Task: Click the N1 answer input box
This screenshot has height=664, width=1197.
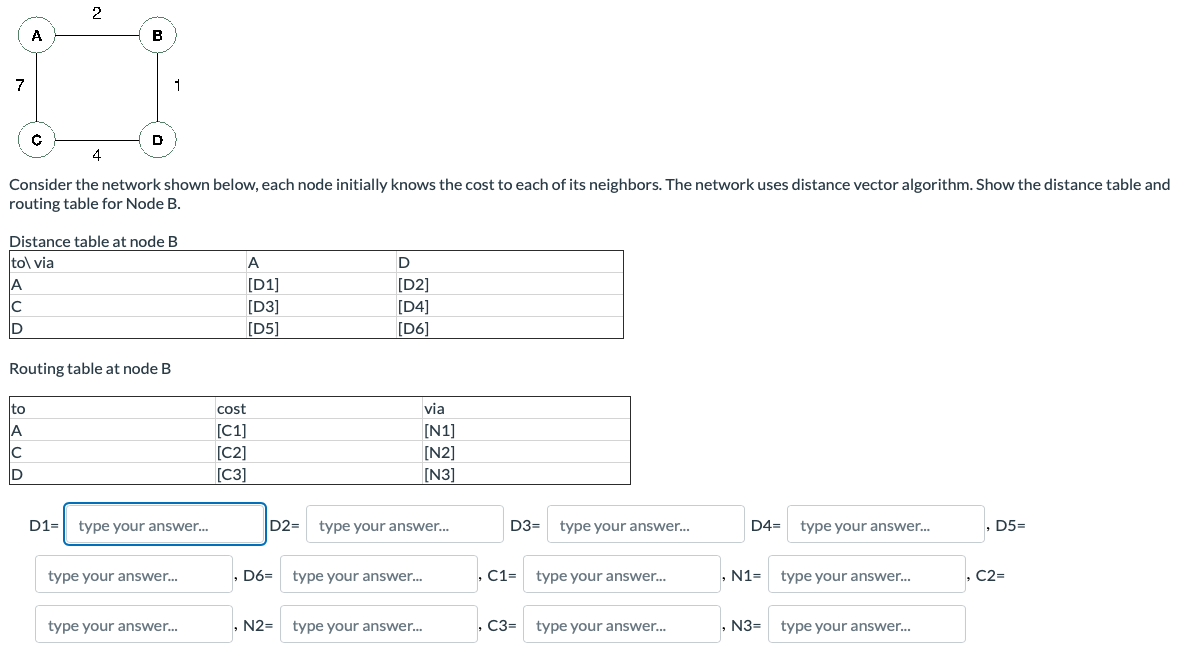Action: coord(866,574)
